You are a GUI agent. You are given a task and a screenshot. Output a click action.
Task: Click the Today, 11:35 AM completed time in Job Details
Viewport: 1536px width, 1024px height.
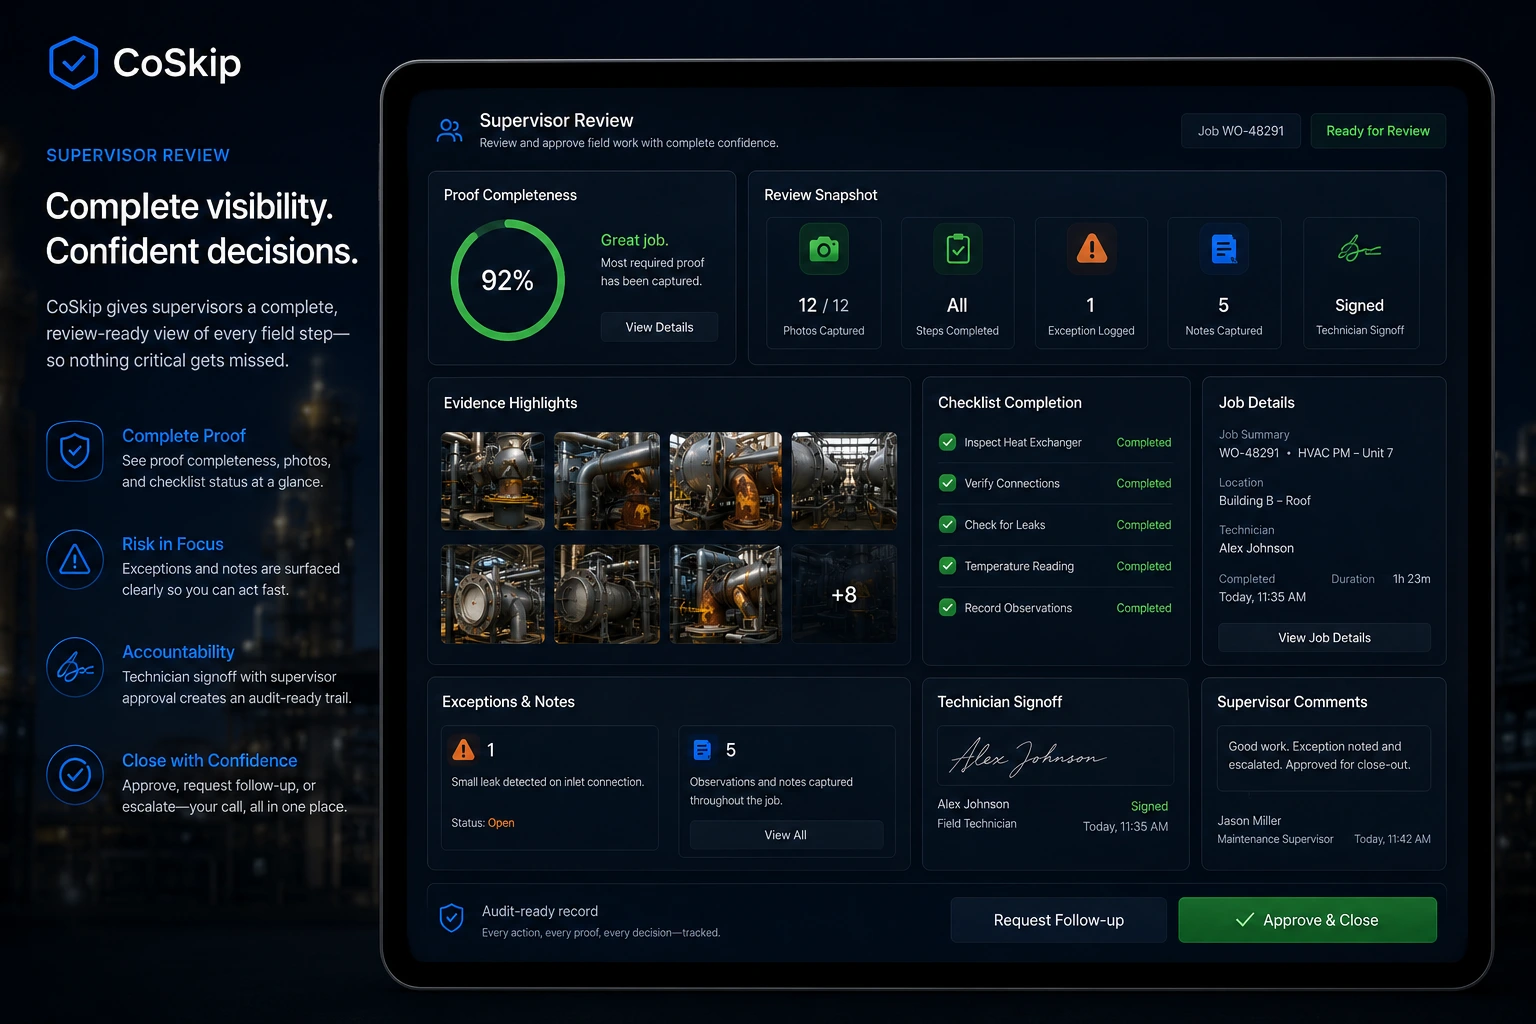pyautogui.click(x=1262, y=597)
